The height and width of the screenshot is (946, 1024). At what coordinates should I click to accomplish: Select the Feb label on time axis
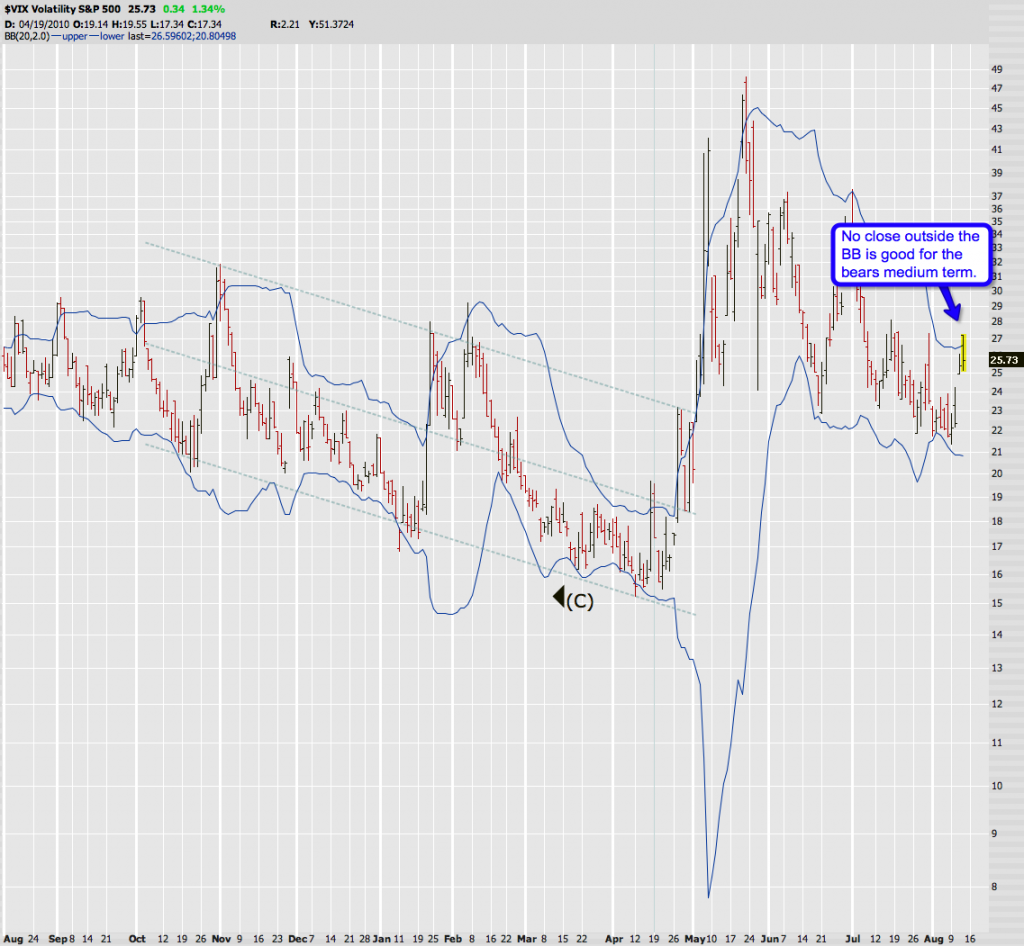click(452, 939)
